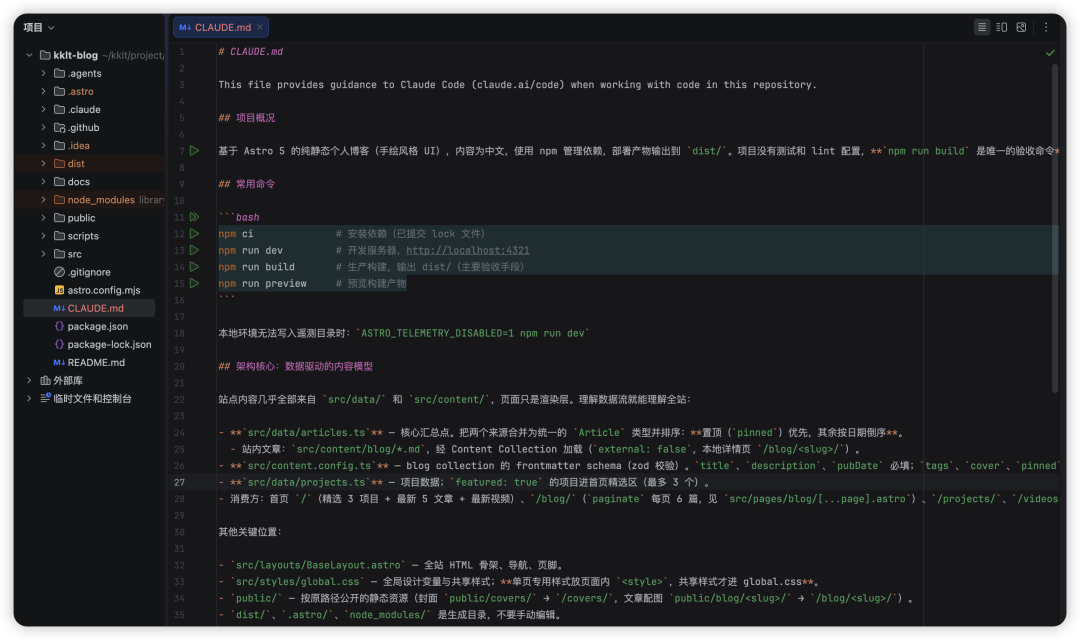This screenshot has height=640, width=1080.
Task: Select the kklt-blog root folder icon
Action: click(45, 55)
